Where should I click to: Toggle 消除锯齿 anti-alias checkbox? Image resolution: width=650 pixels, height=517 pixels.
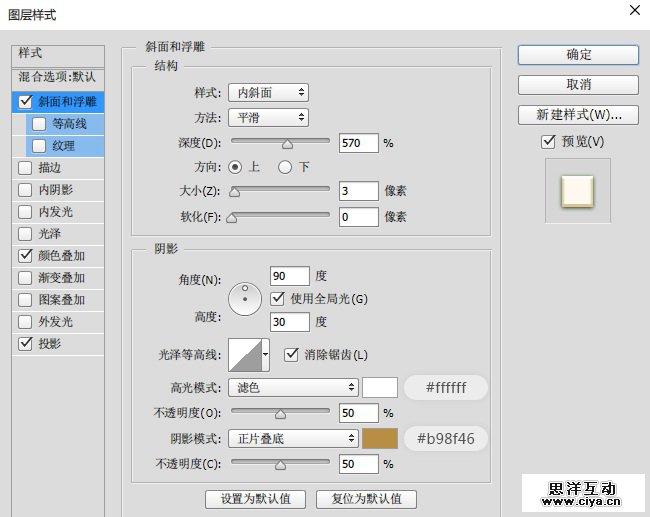point(292,354)
